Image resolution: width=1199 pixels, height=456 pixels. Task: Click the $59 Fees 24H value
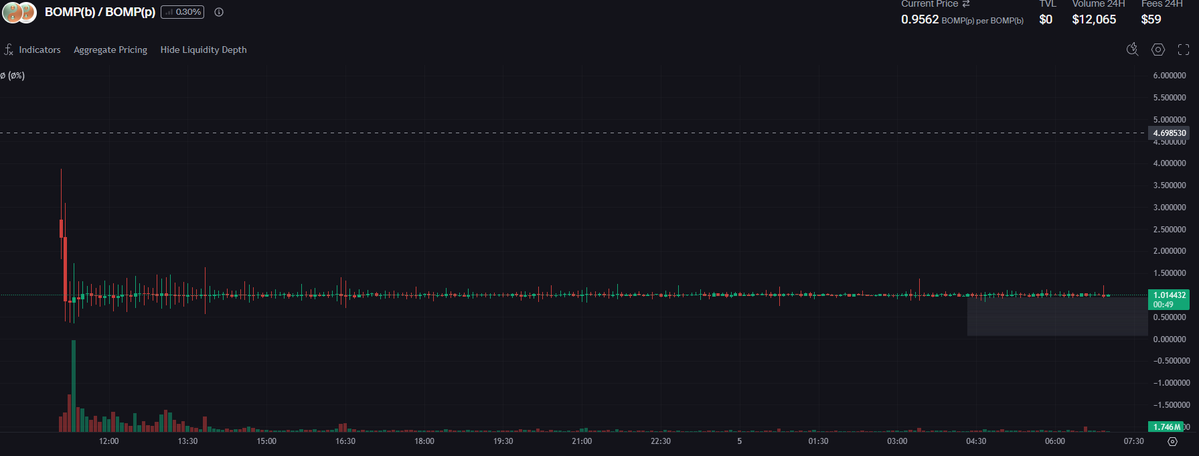1151,20
